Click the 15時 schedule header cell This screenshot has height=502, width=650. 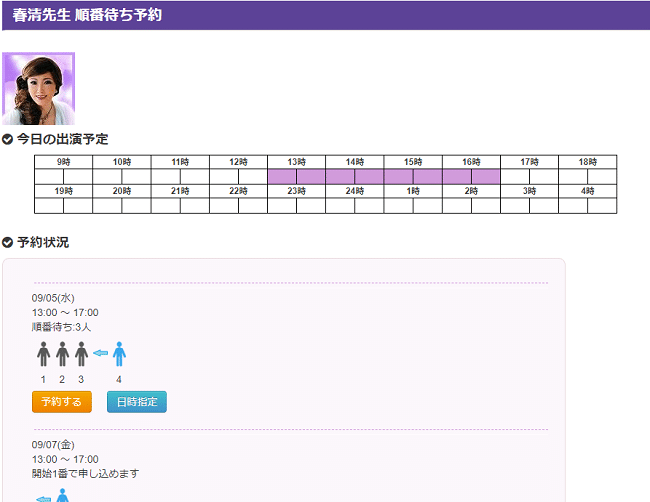[x=413, y=162]
